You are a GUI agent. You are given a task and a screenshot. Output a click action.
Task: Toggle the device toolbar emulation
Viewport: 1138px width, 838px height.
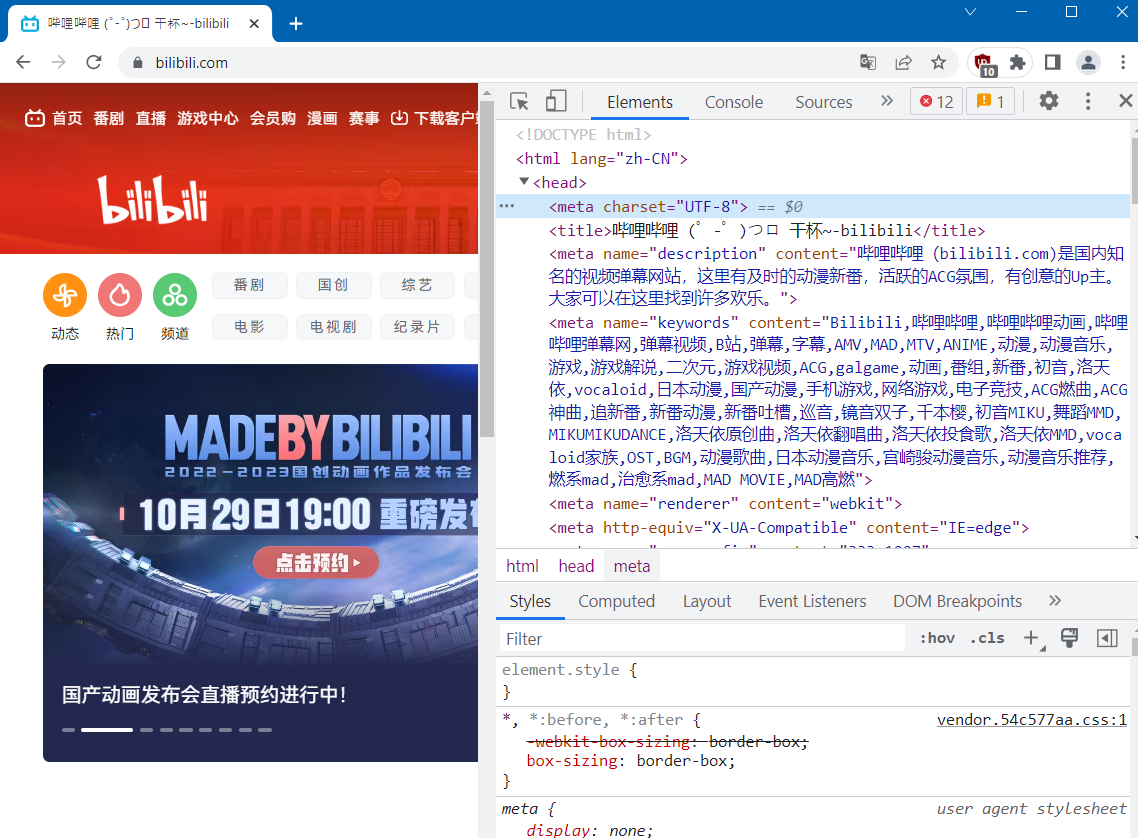[556, 102]
